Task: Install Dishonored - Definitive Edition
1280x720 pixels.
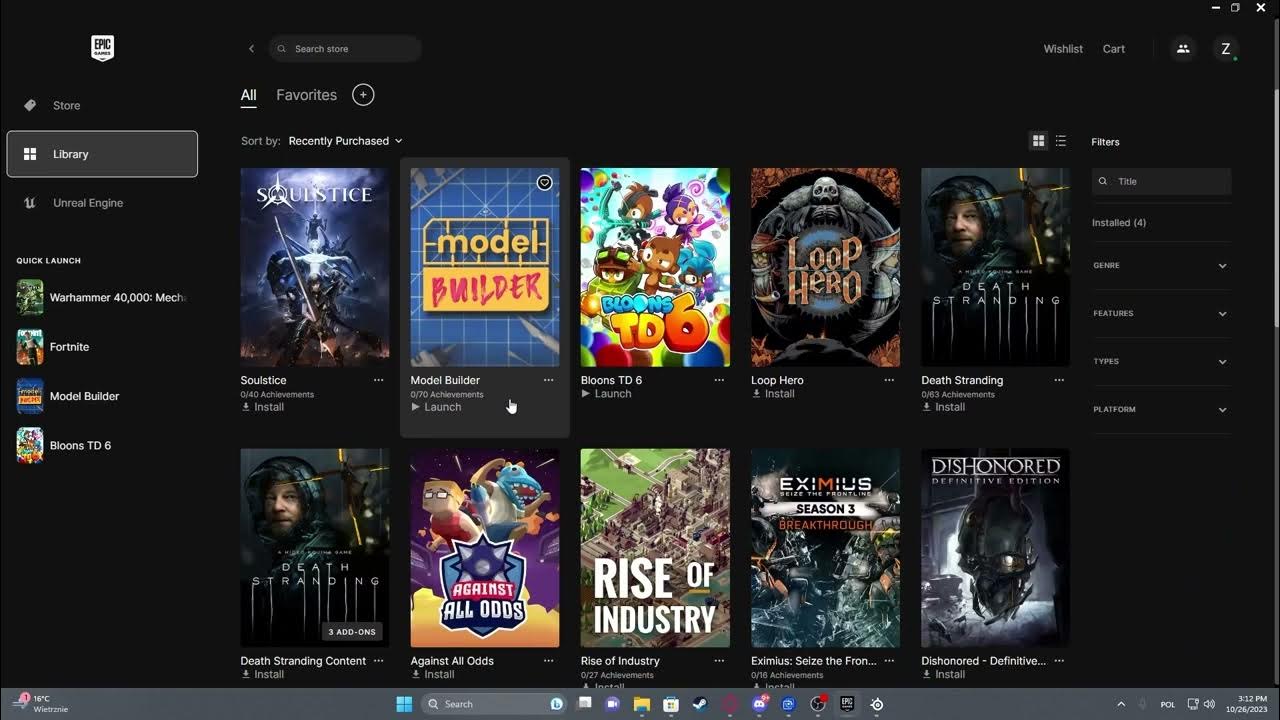Action: click(943, 674)
